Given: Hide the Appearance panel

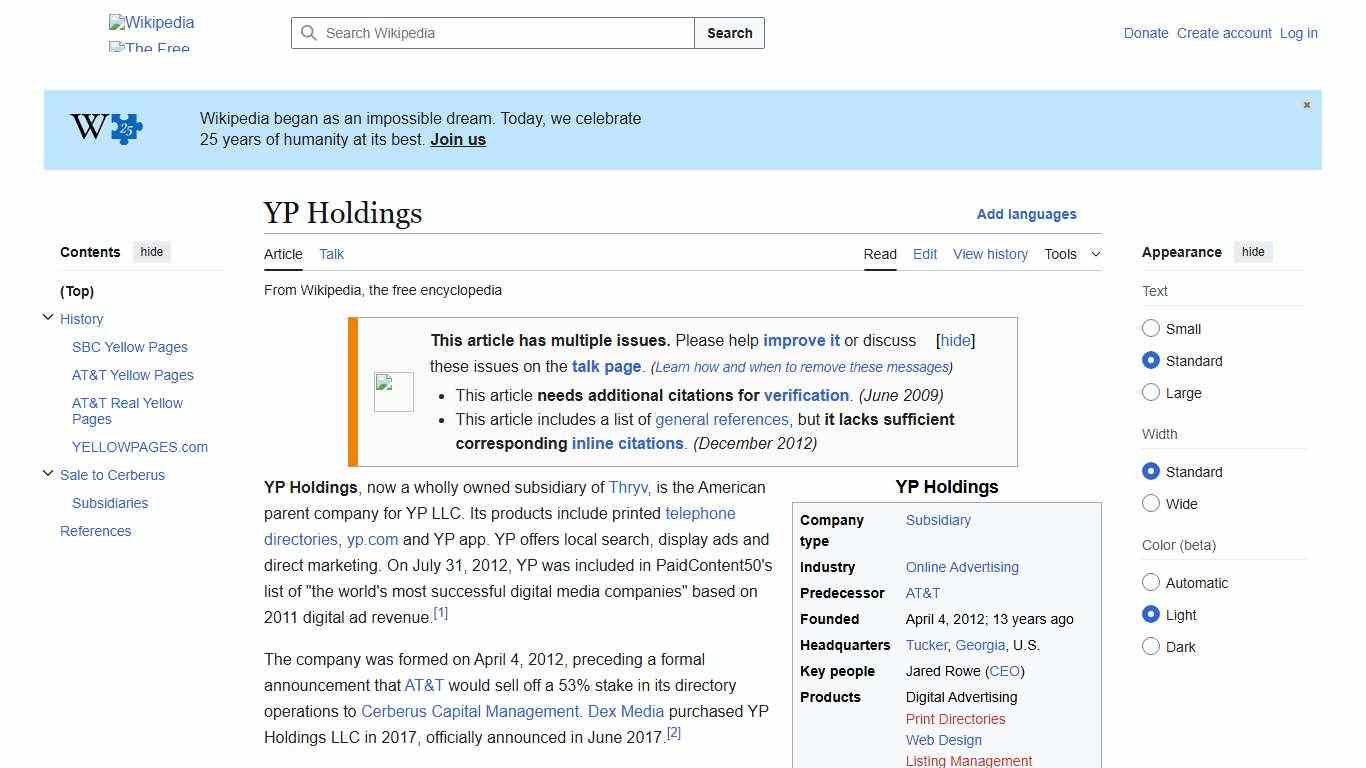Looking at the screenshot, I should pos(1253,252).
